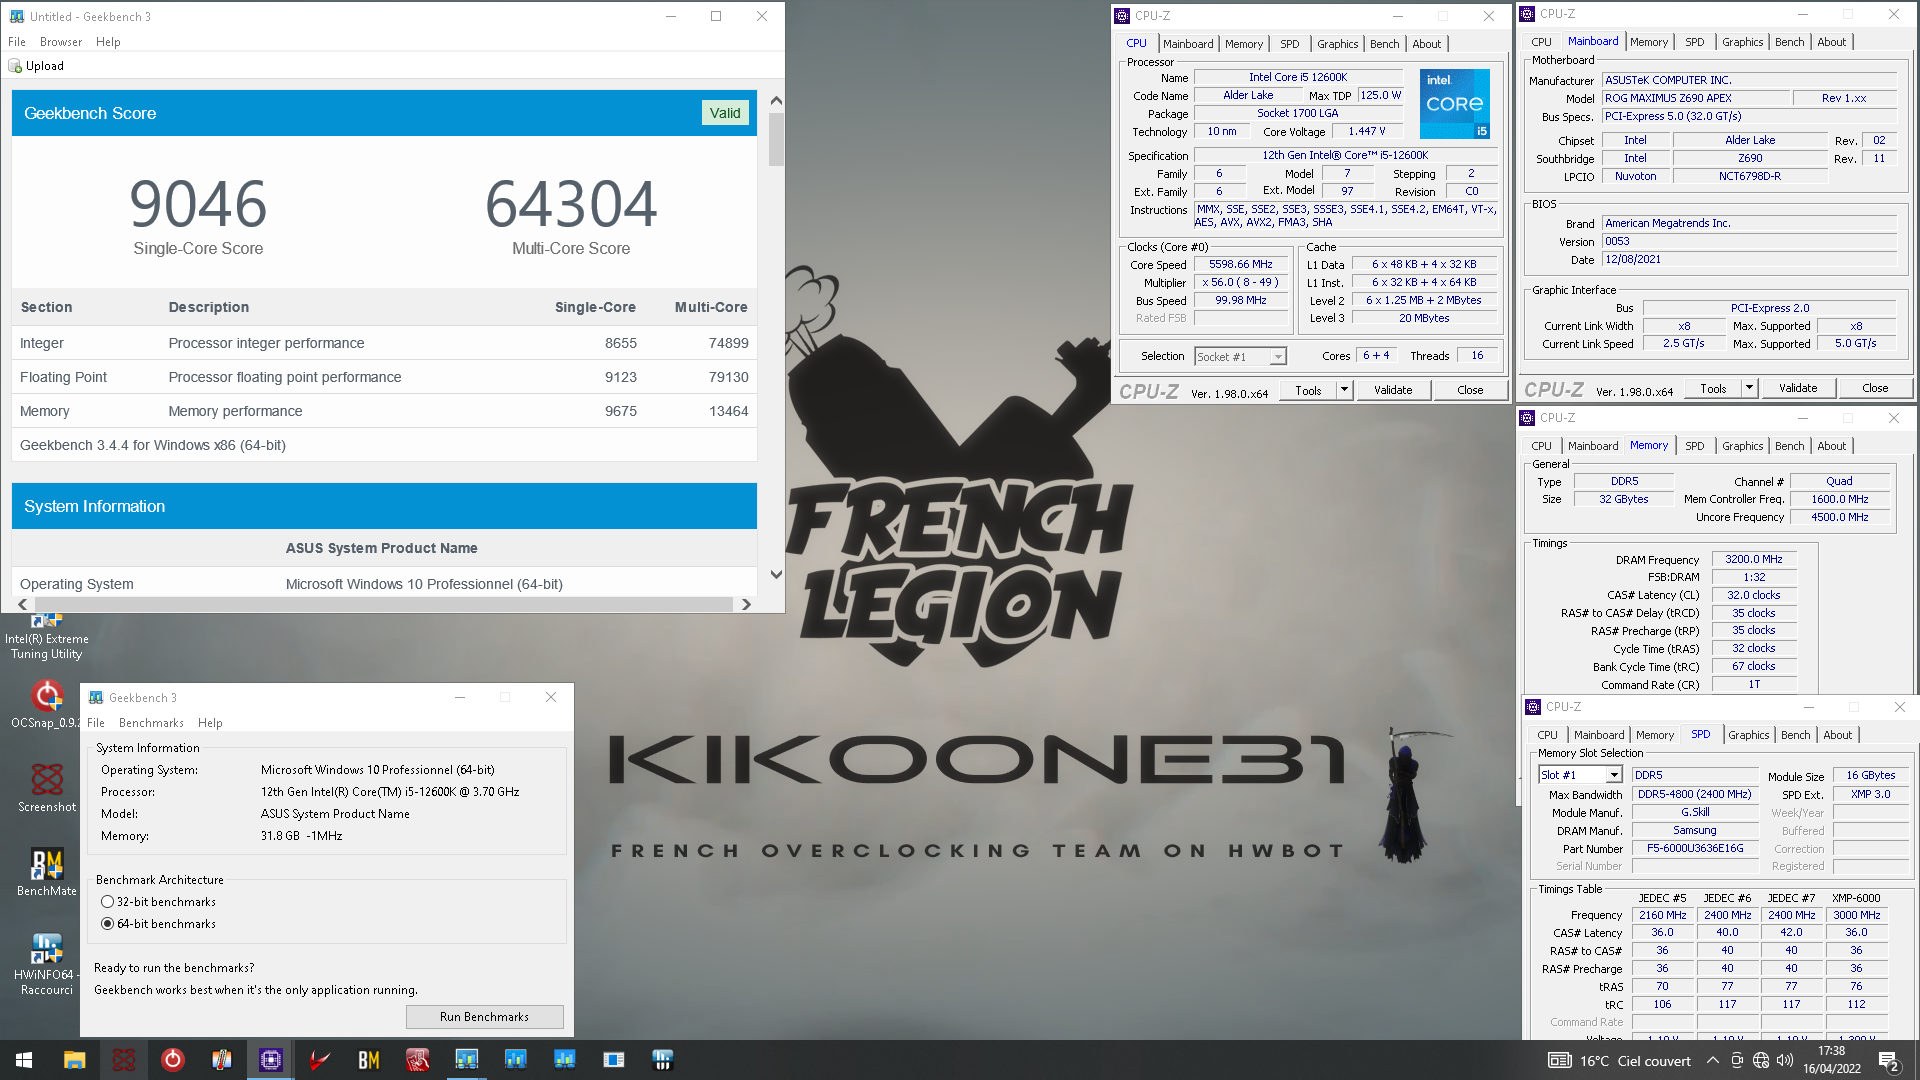This screenshot has width=1920, height=1080.
Task: Select 32-bit benchmarks option
Action: tap(107, 902)
